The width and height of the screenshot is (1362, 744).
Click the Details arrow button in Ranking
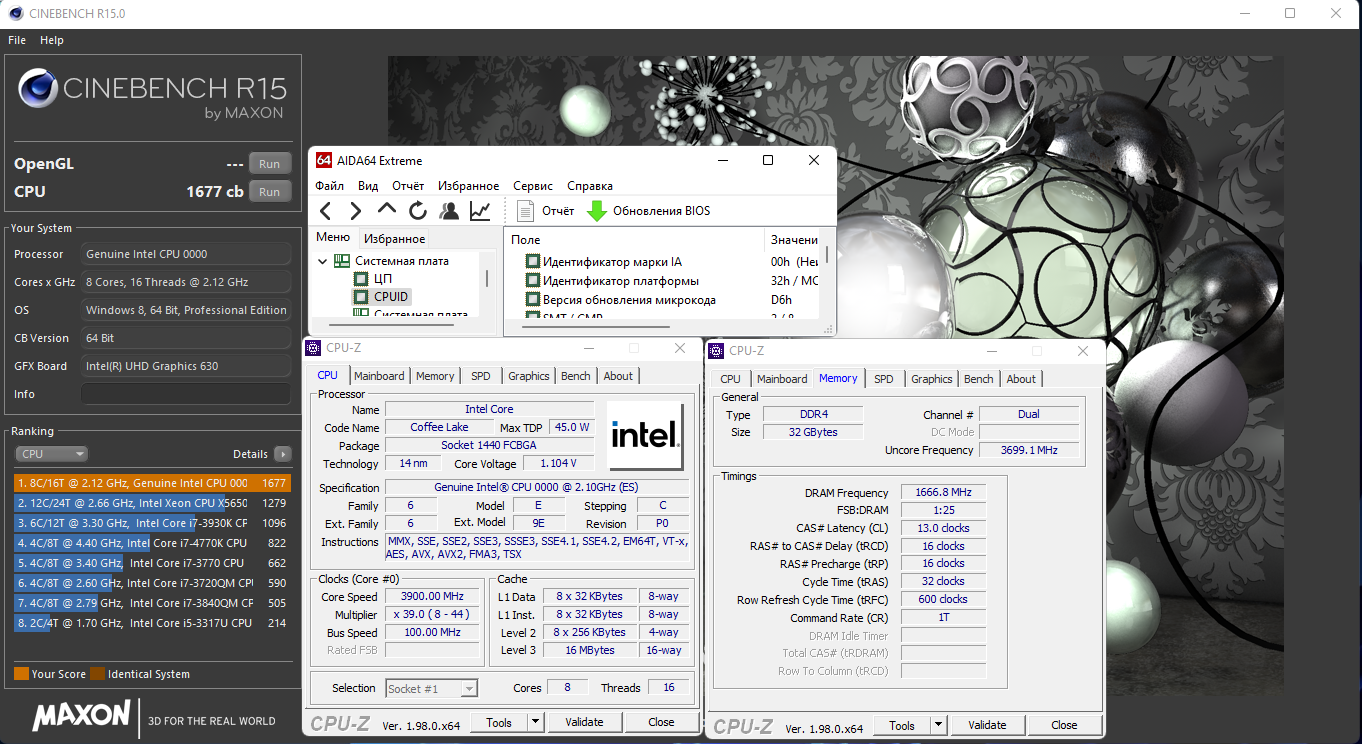pos(283,454)
